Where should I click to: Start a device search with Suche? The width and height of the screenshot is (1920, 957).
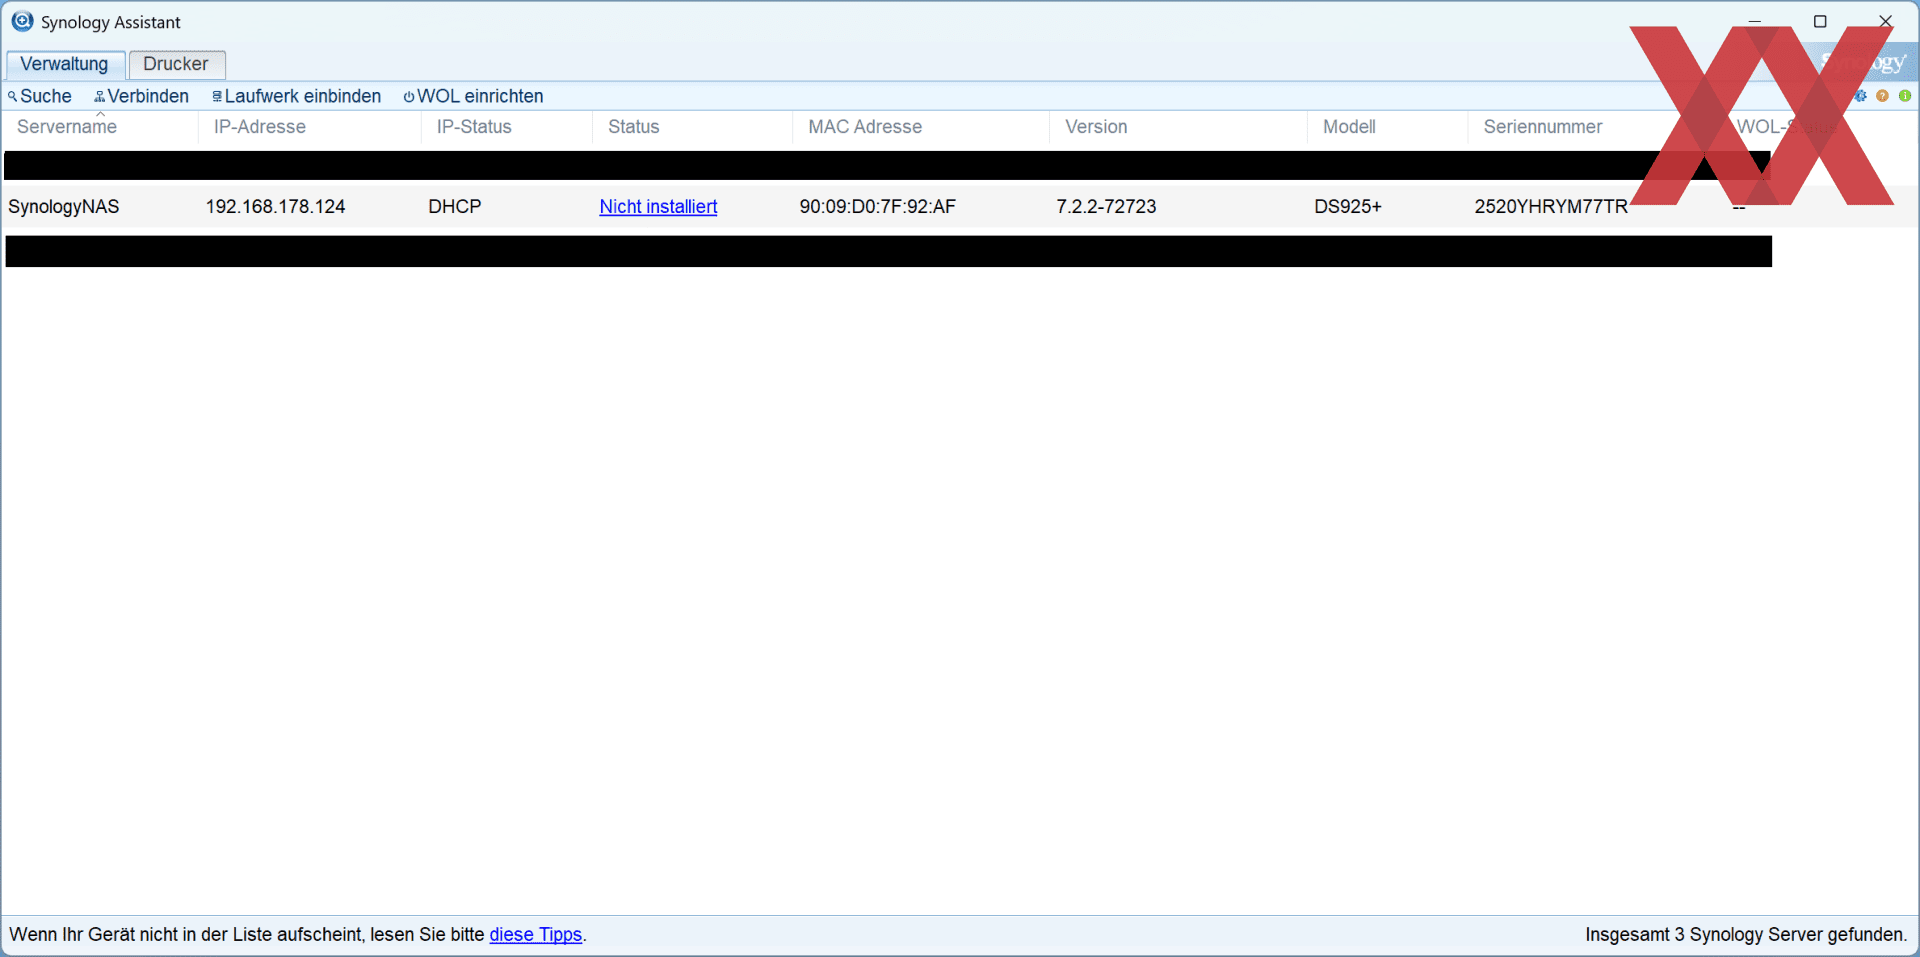[40, 96]
